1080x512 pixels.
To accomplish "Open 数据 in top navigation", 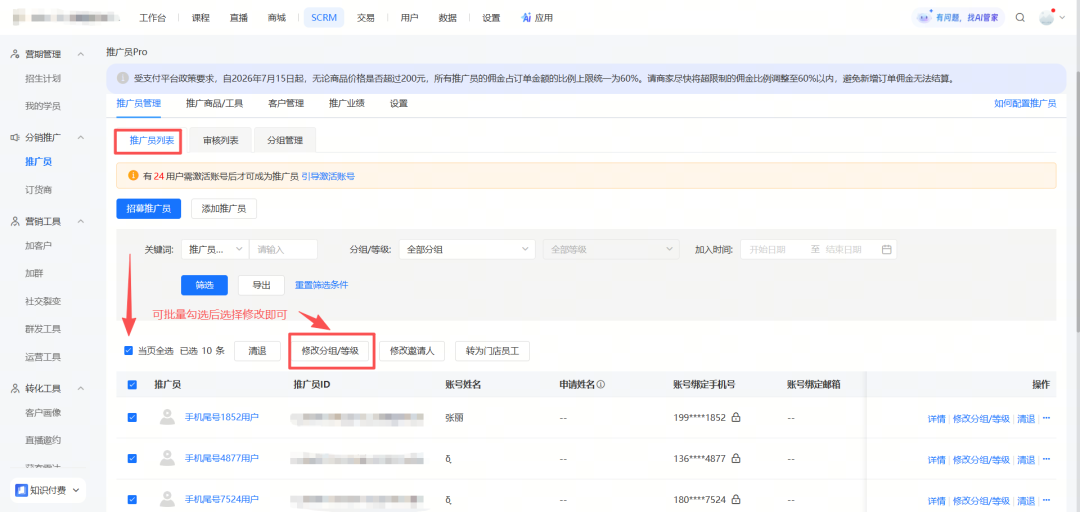I will point(448,18).
